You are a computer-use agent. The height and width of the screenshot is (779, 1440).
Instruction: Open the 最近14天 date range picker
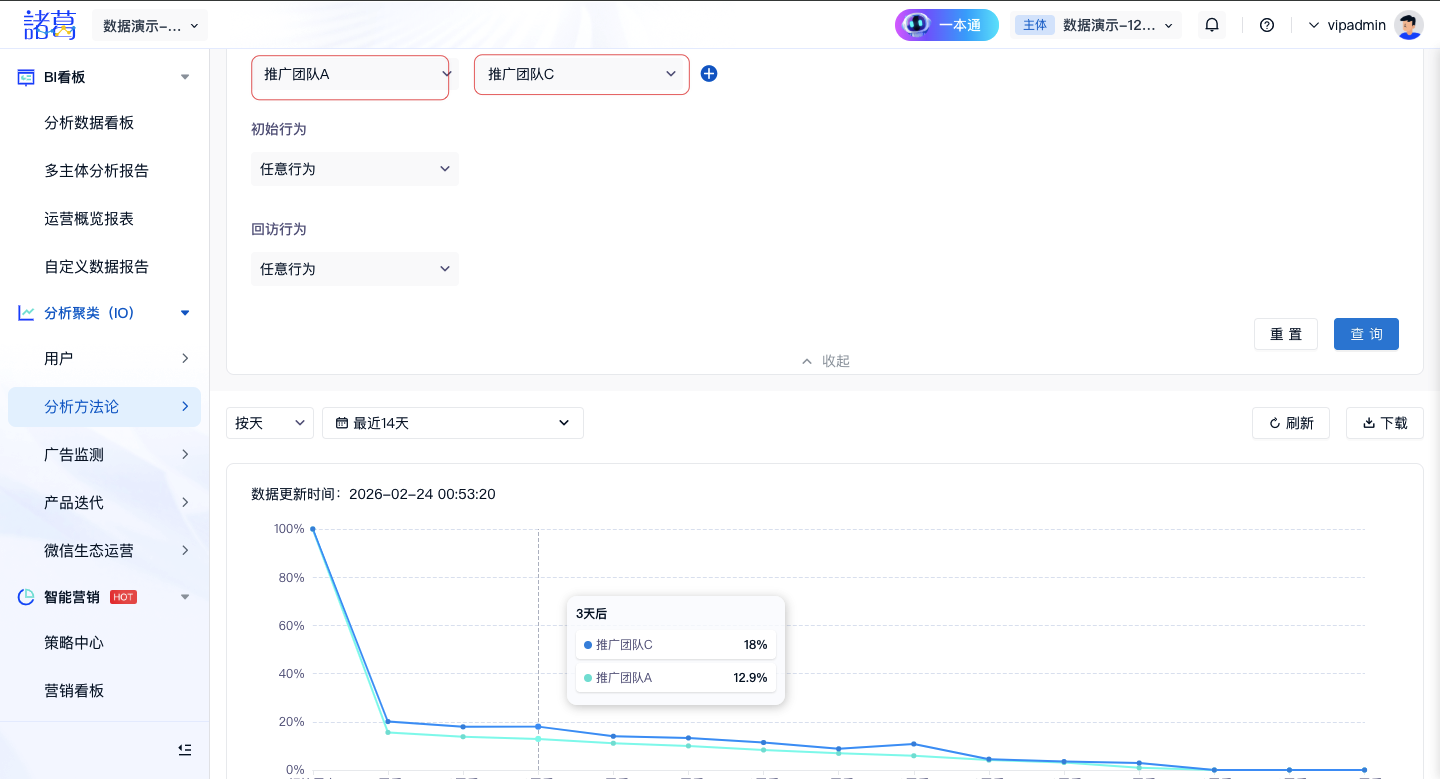(x=452, y=423)
